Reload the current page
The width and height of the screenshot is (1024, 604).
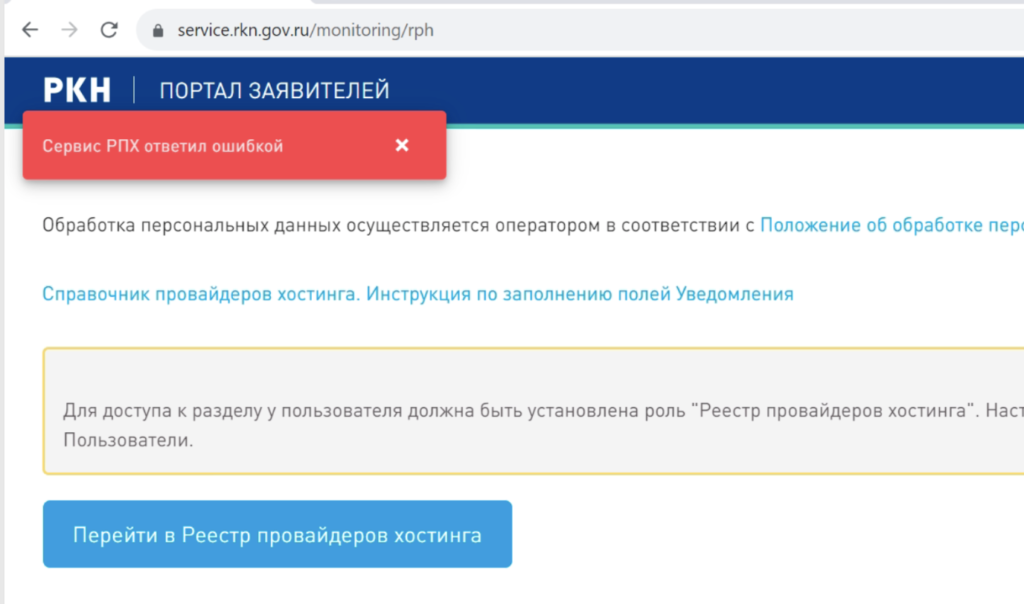coord(109,30)
